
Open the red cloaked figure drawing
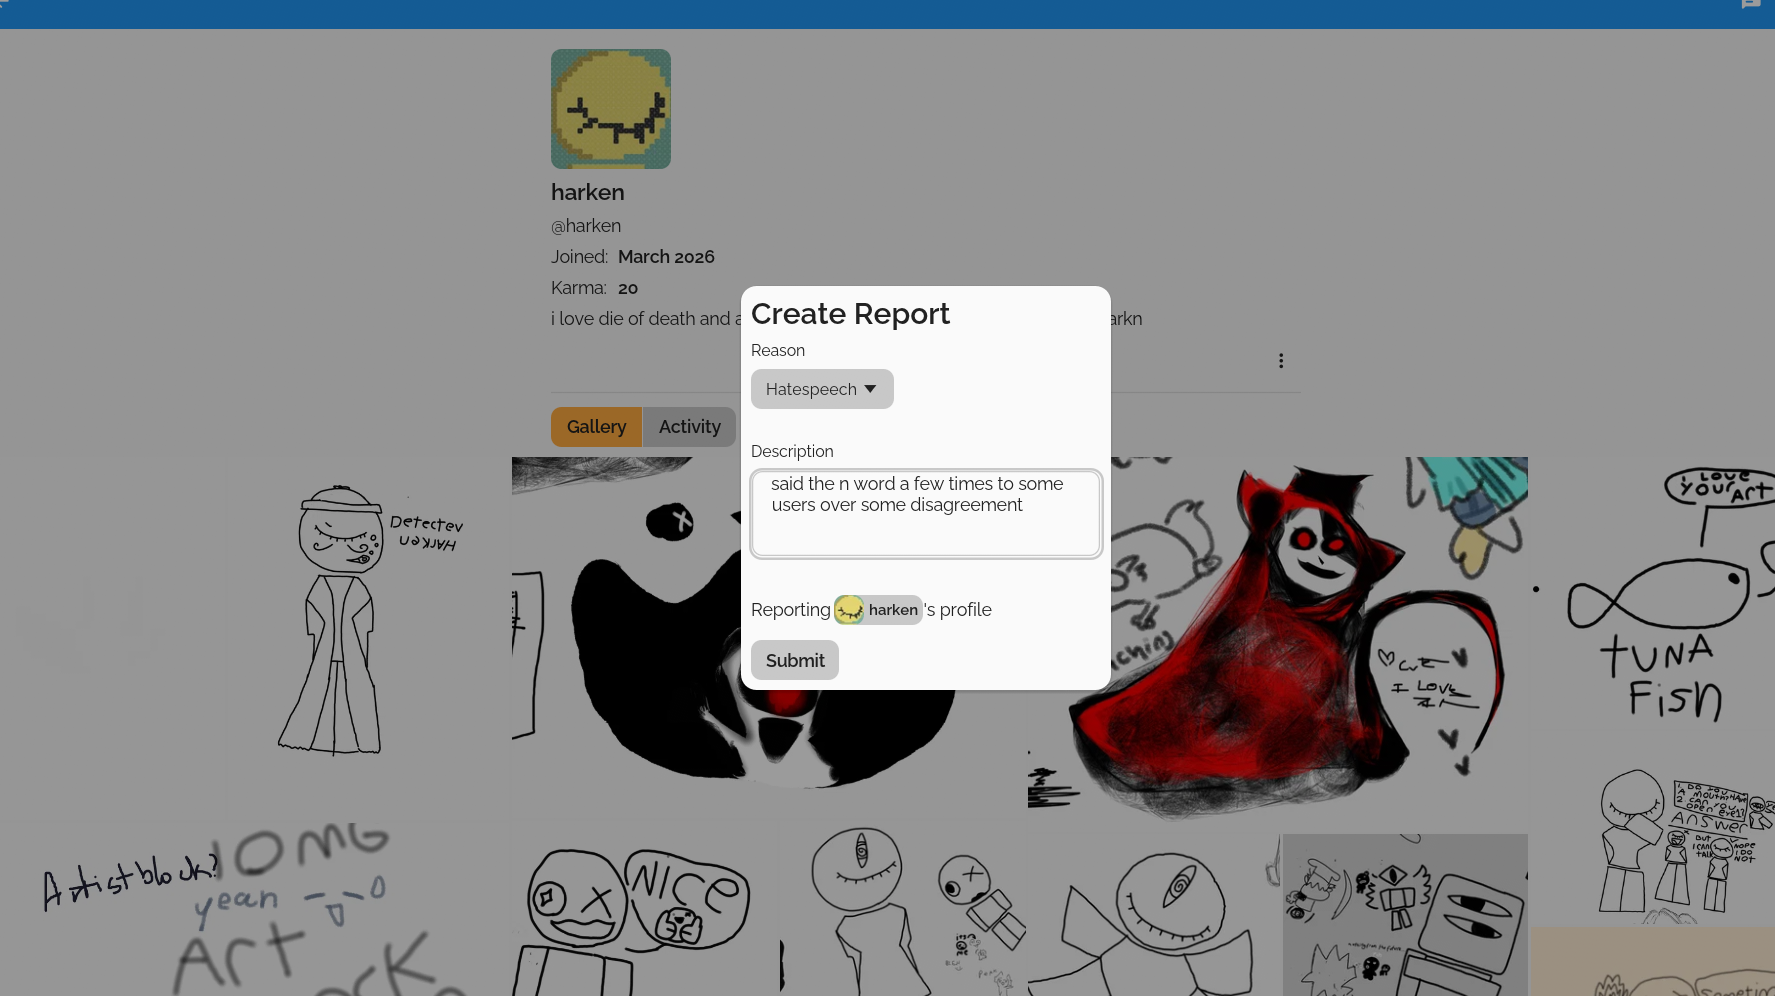click(1300, 640)
